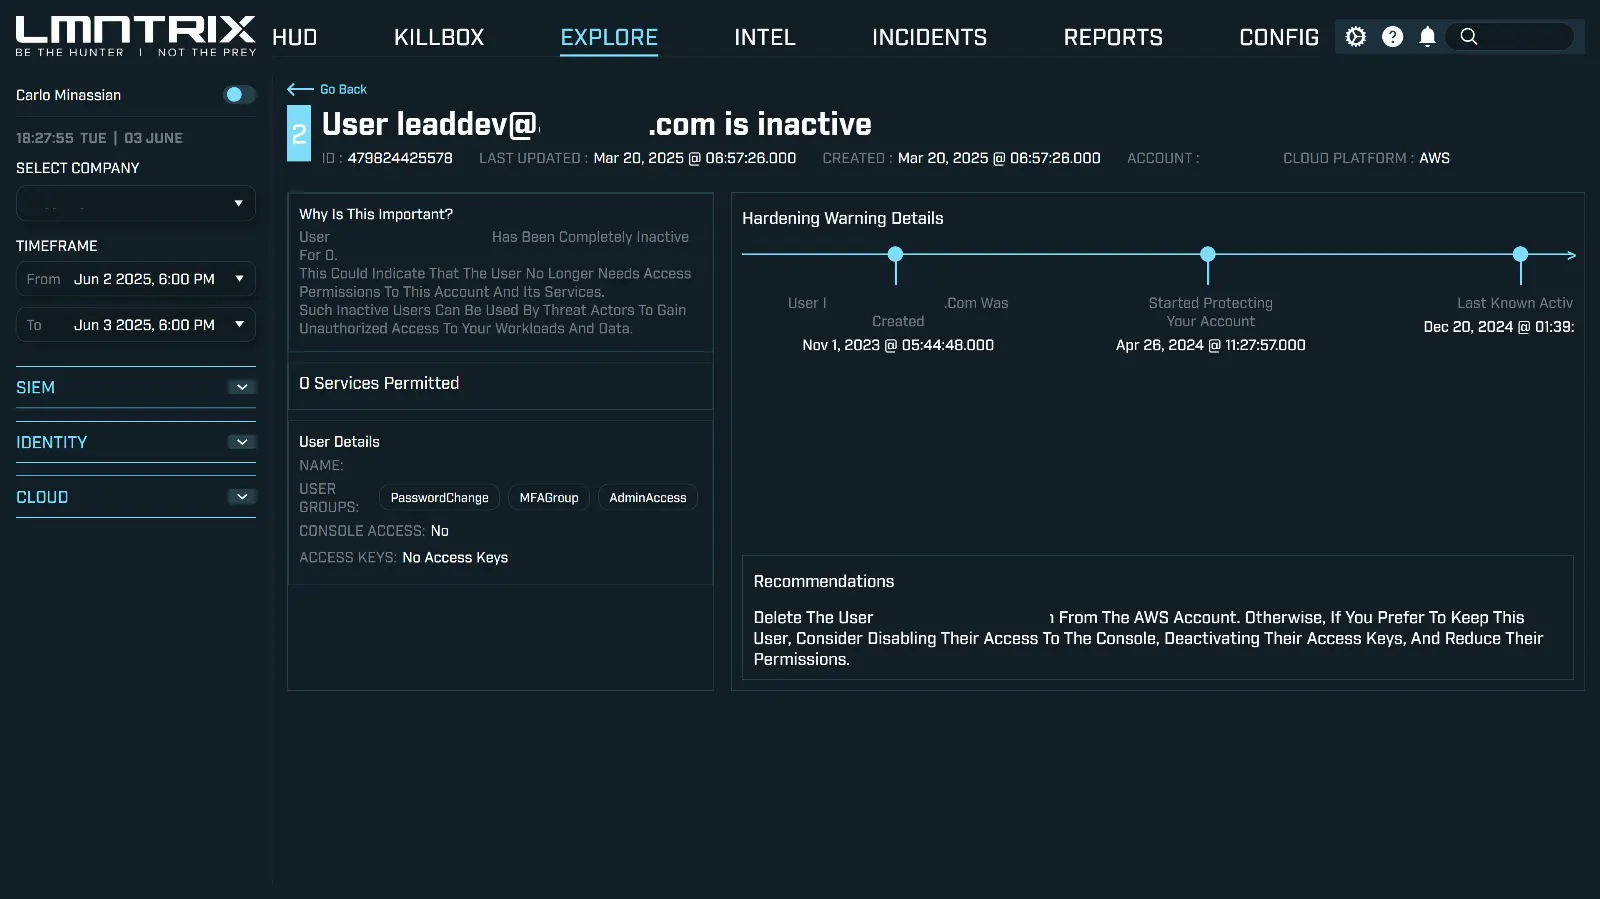Toggle the switch next to Carlo Minassian

[239, 95]
